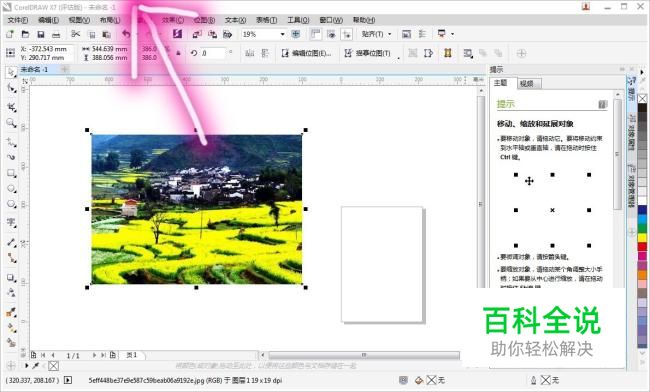The image size is (650, 392).
Task: Select the Connector tool
Action: tap(11, 258)
